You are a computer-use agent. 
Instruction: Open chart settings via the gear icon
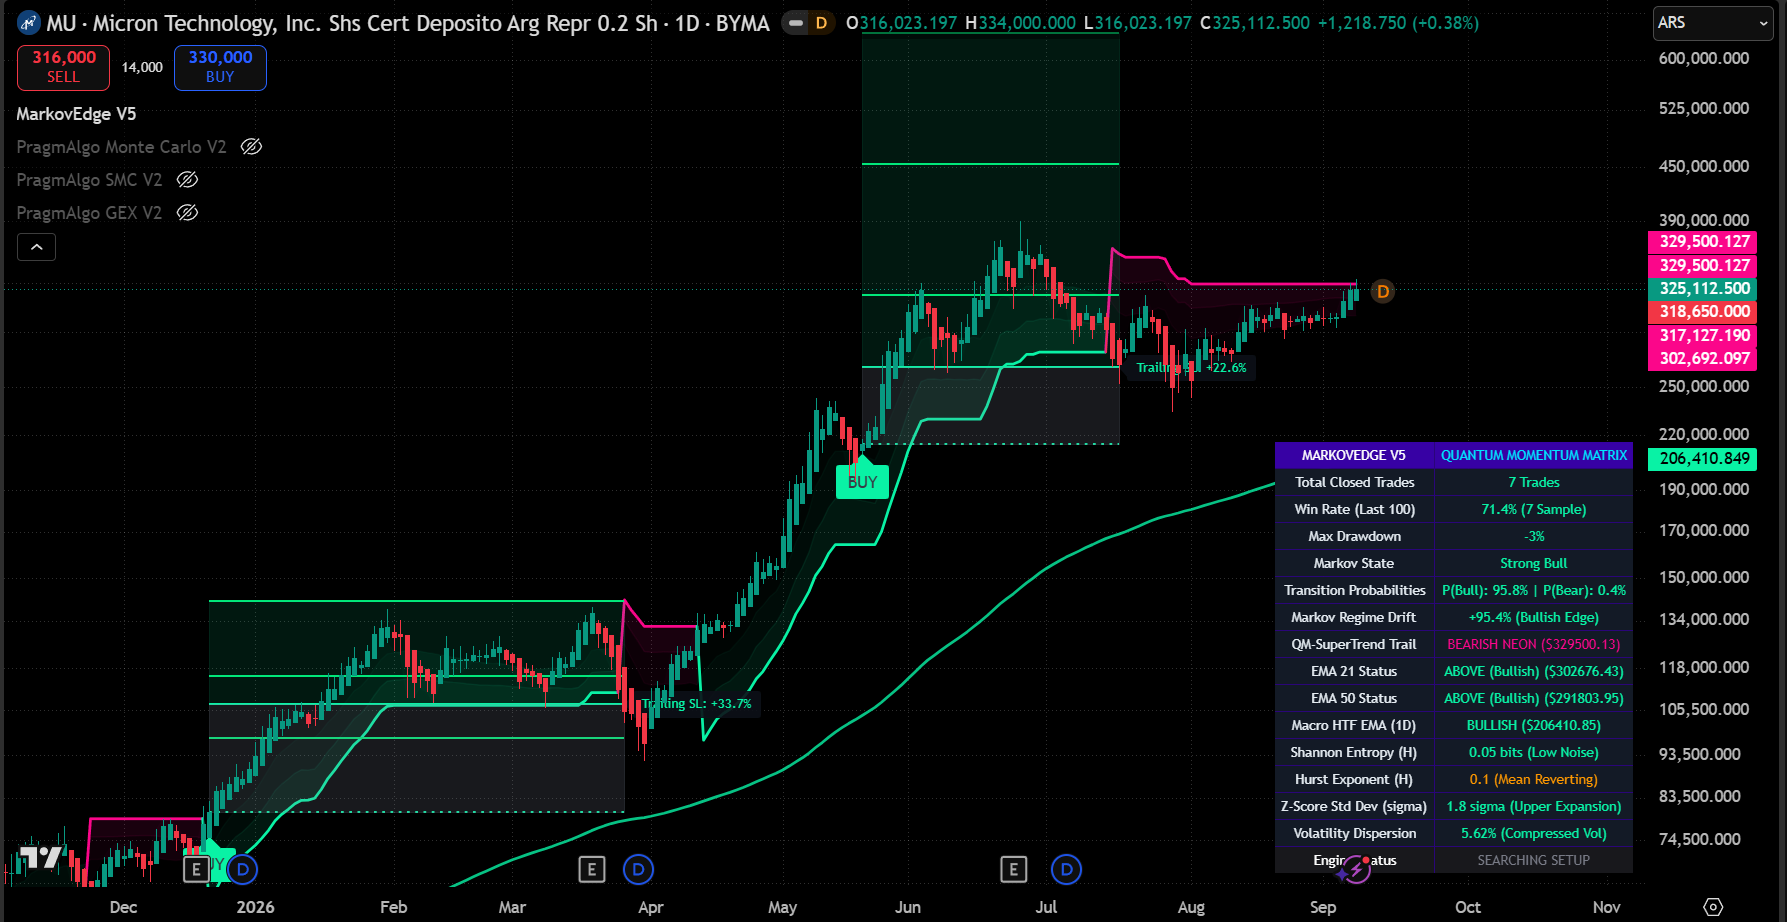coord(1713,907)
